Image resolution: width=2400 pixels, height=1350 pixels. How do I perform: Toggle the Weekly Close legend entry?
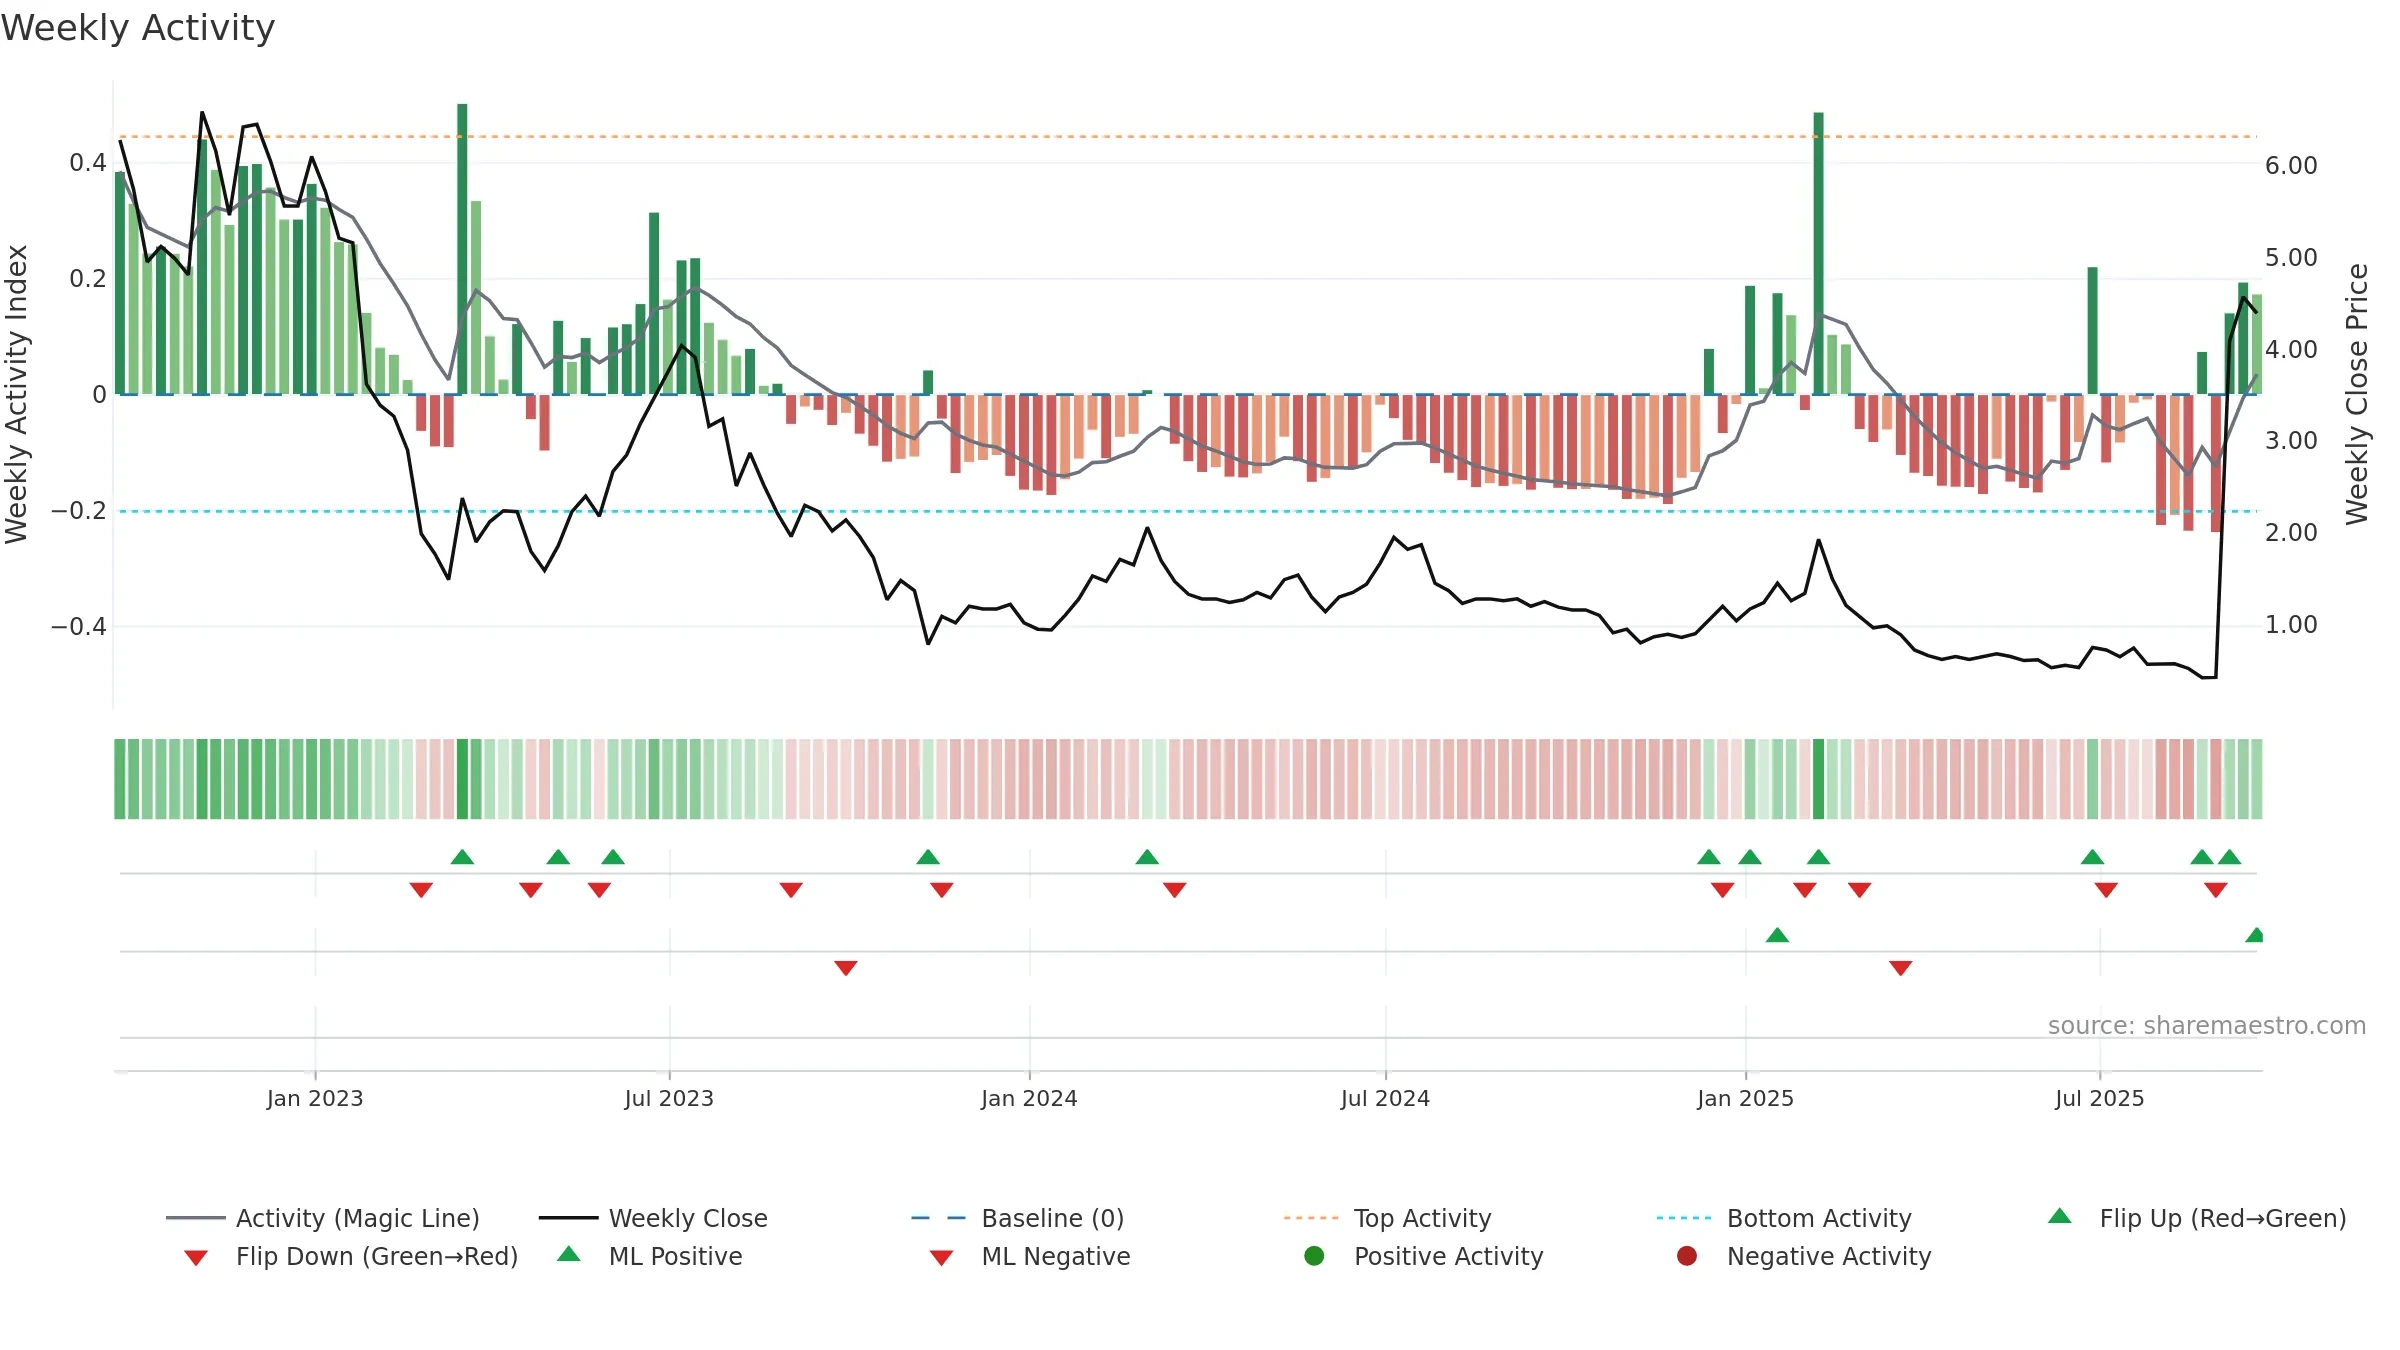pos(653,1218)
